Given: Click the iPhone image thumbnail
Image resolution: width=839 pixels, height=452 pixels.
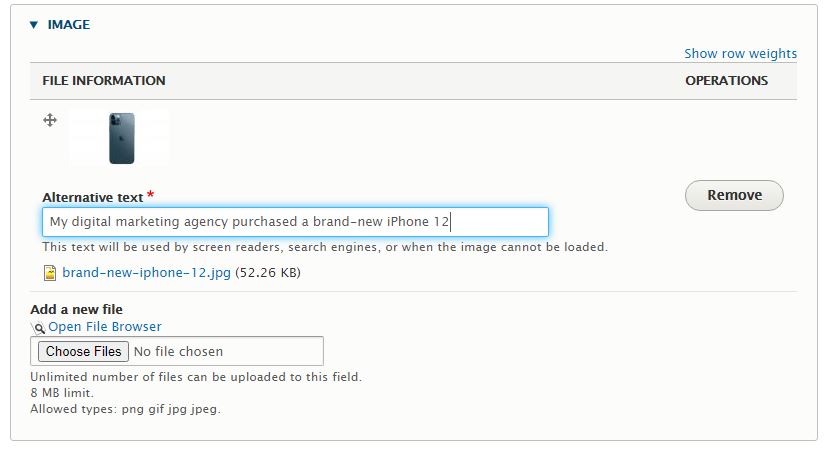Looking at the screenshot, I should (121, 138).
